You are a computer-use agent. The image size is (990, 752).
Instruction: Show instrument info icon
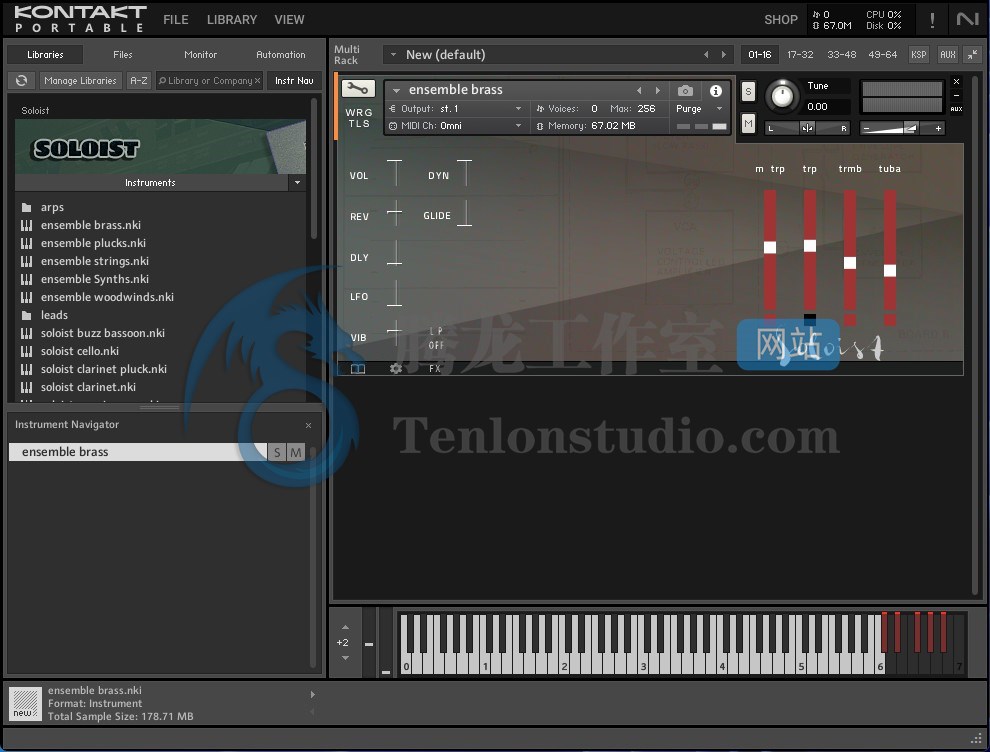coord(715,91)
